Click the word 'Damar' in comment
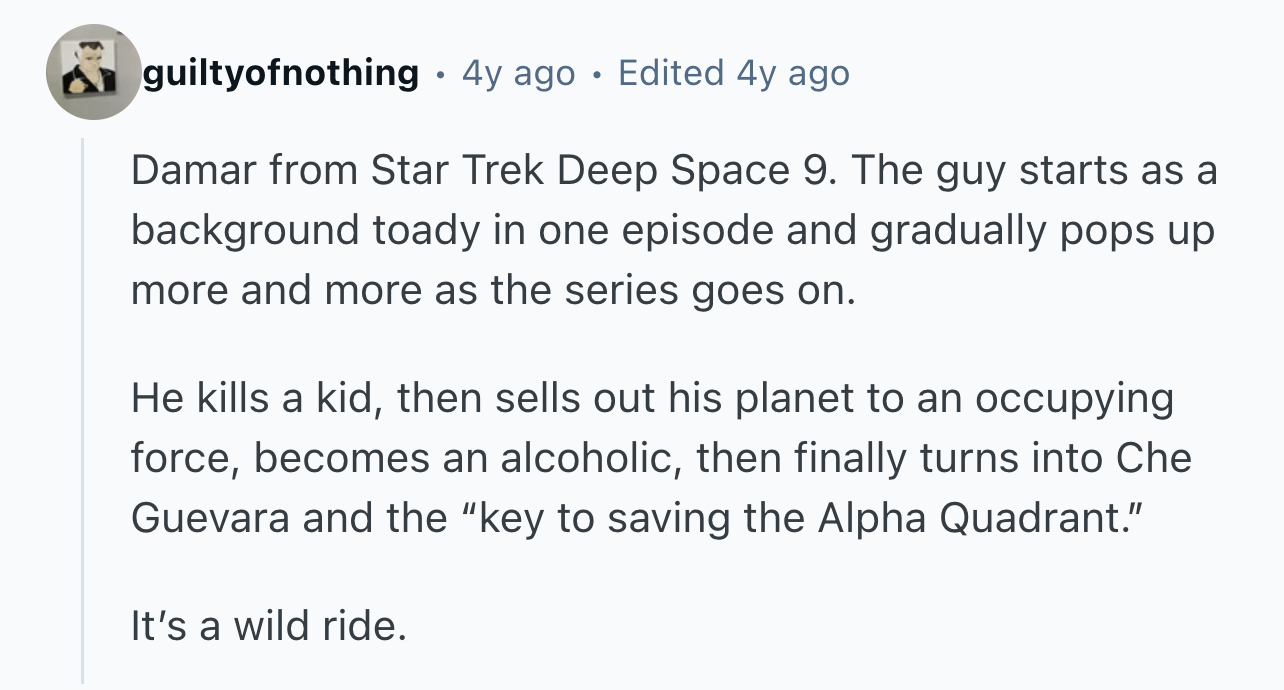1284x690 pixels. (193, 171)
